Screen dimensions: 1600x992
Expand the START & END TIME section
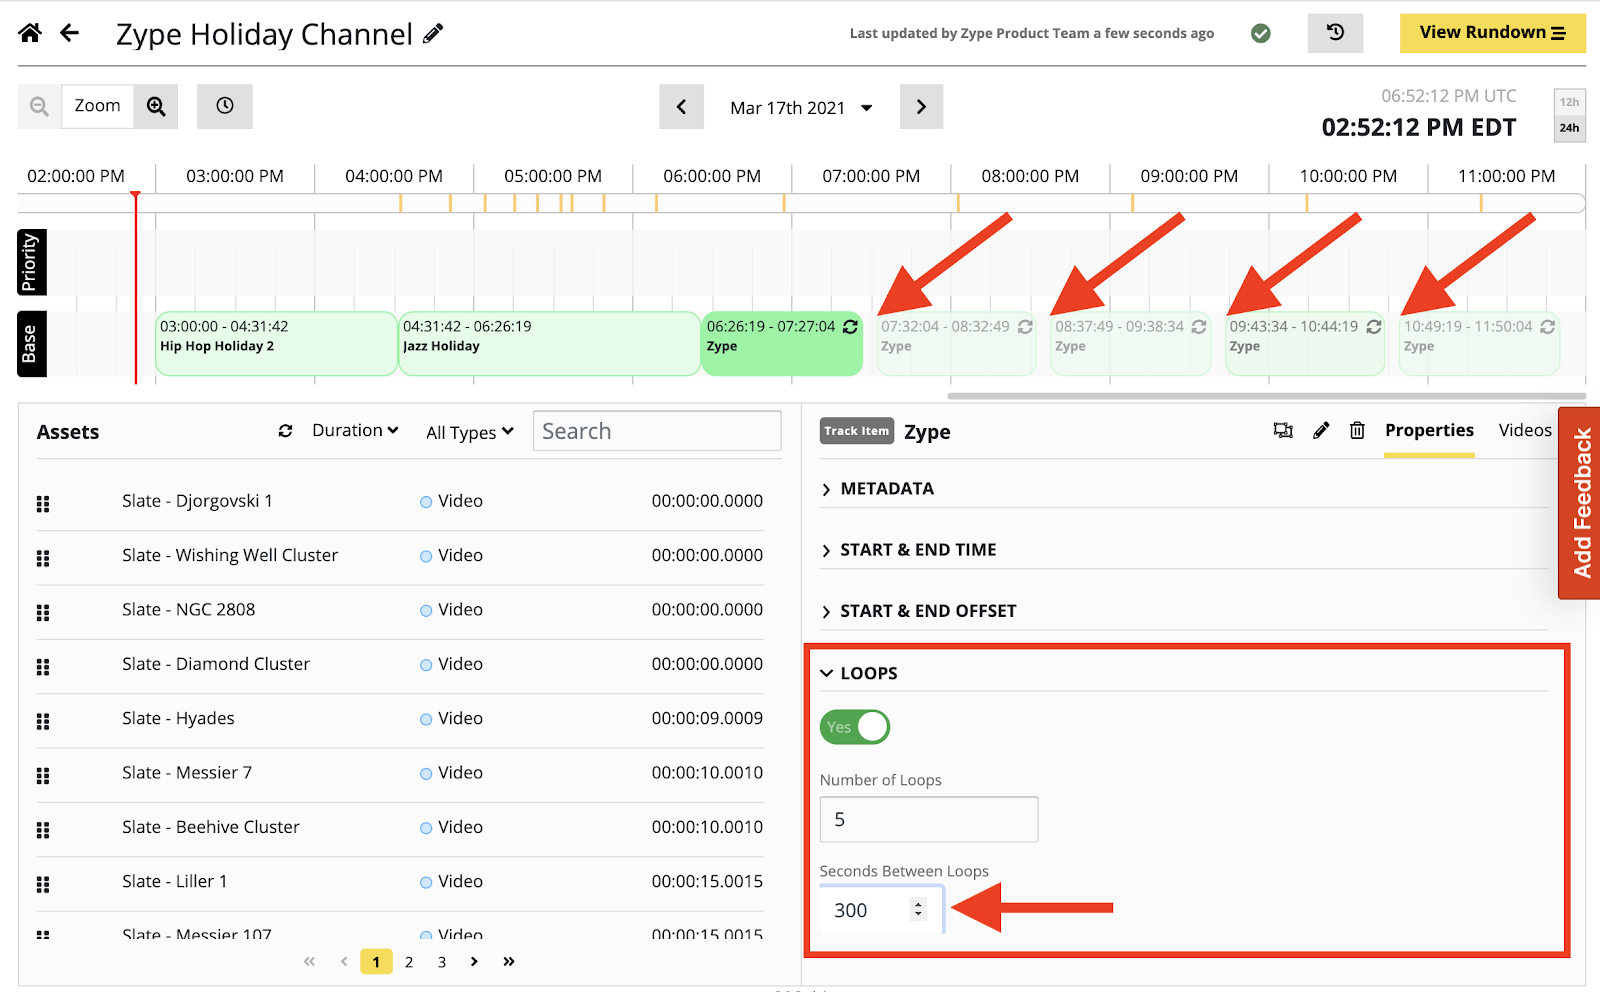point(1184,550)
